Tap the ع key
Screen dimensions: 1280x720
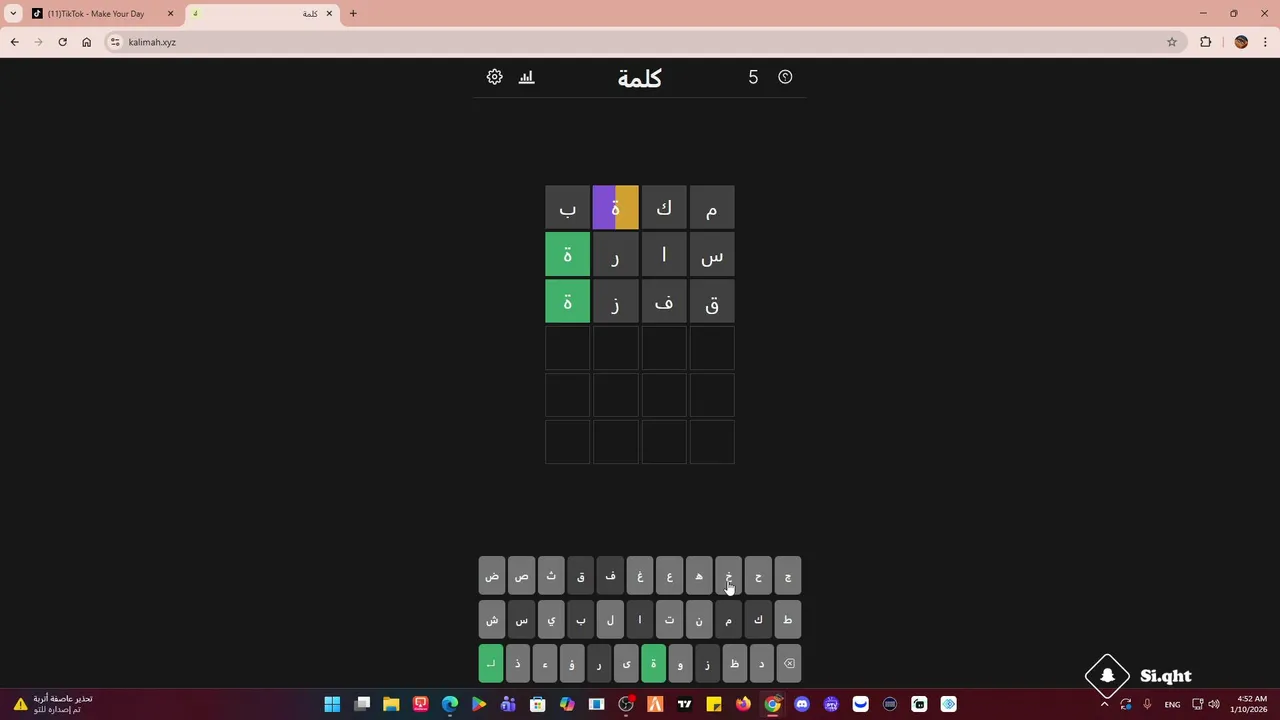(x=669, y=576)
